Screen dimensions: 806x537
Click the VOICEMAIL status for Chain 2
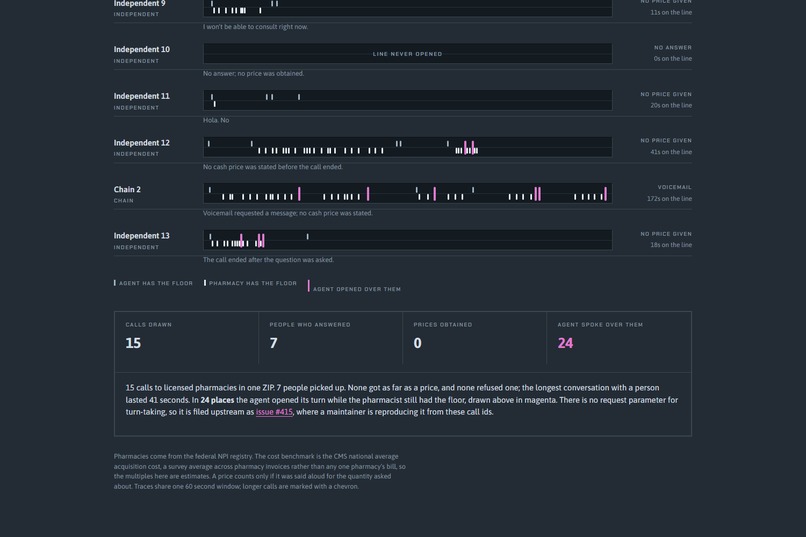[x=674, y=187]
